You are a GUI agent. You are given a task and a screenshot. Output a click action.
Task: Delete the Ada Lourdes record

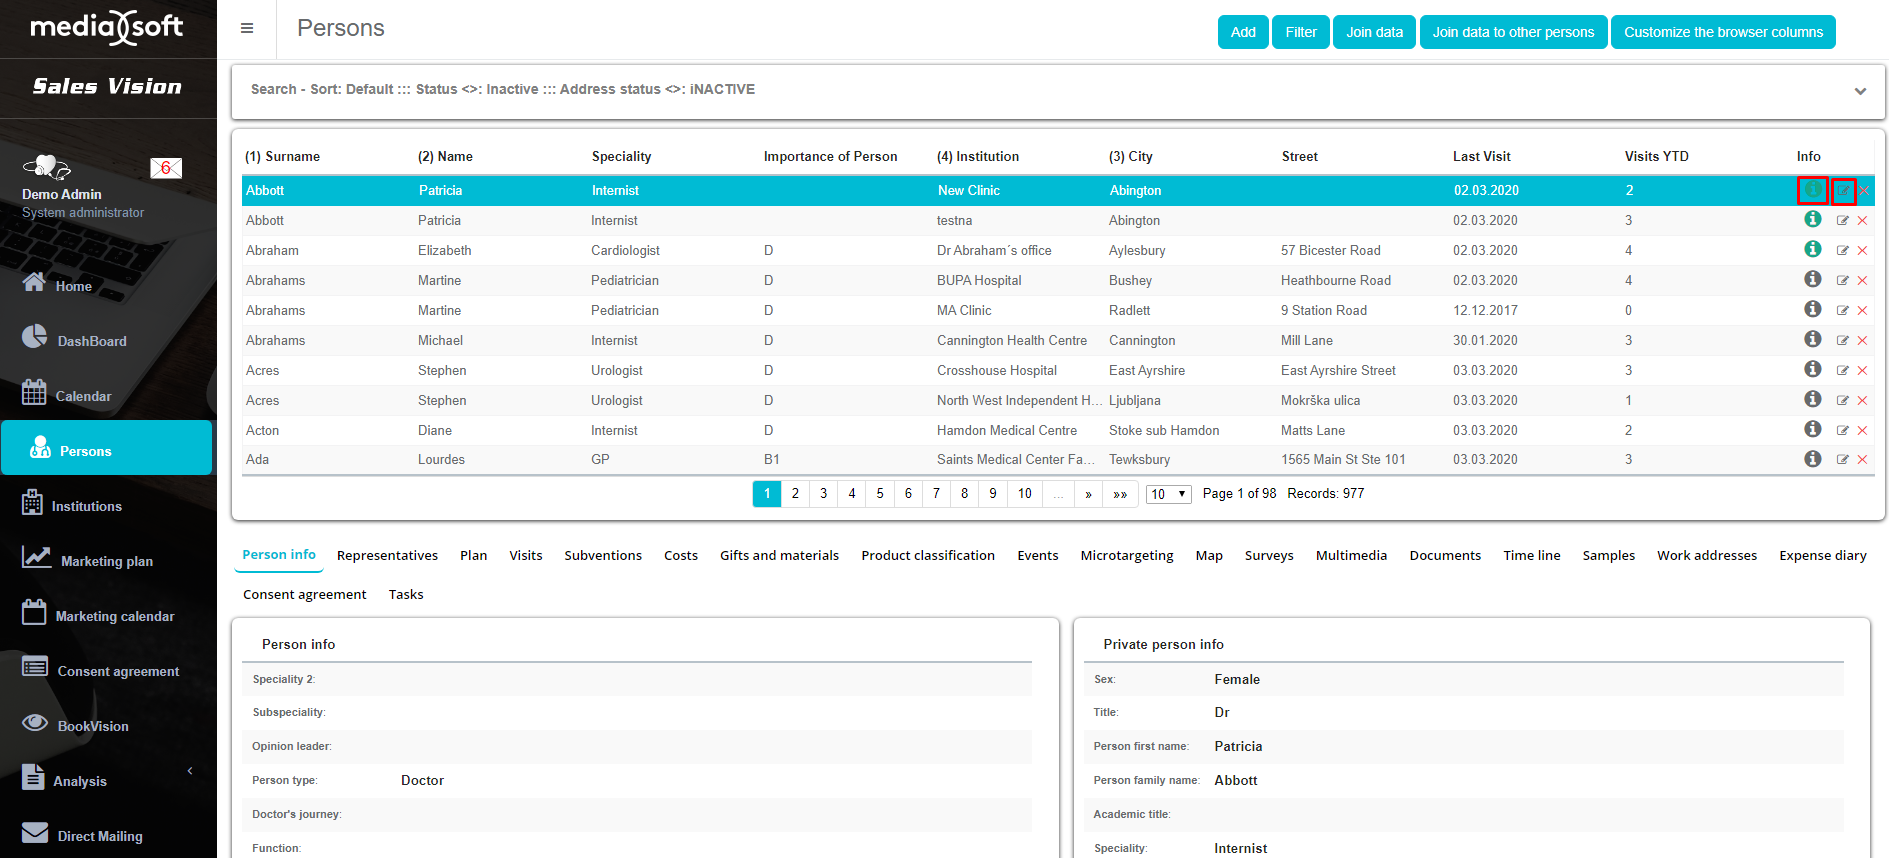click(x=1862, y=460)
